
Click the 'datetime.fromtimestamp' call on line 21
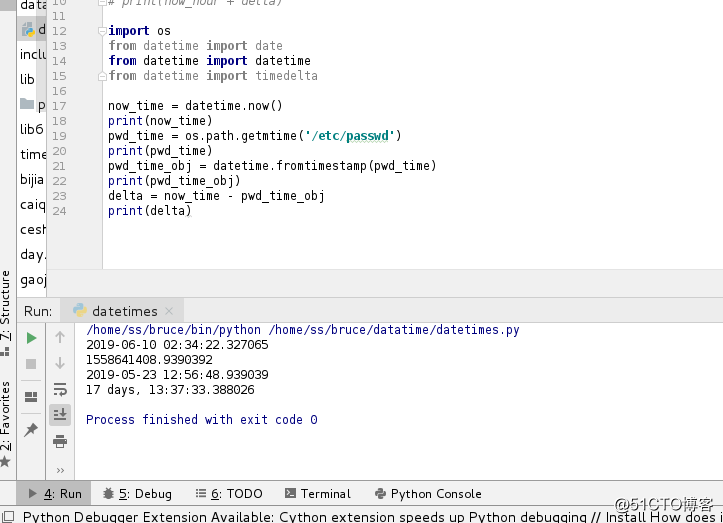pyautogui.click(x=290, y=166)
